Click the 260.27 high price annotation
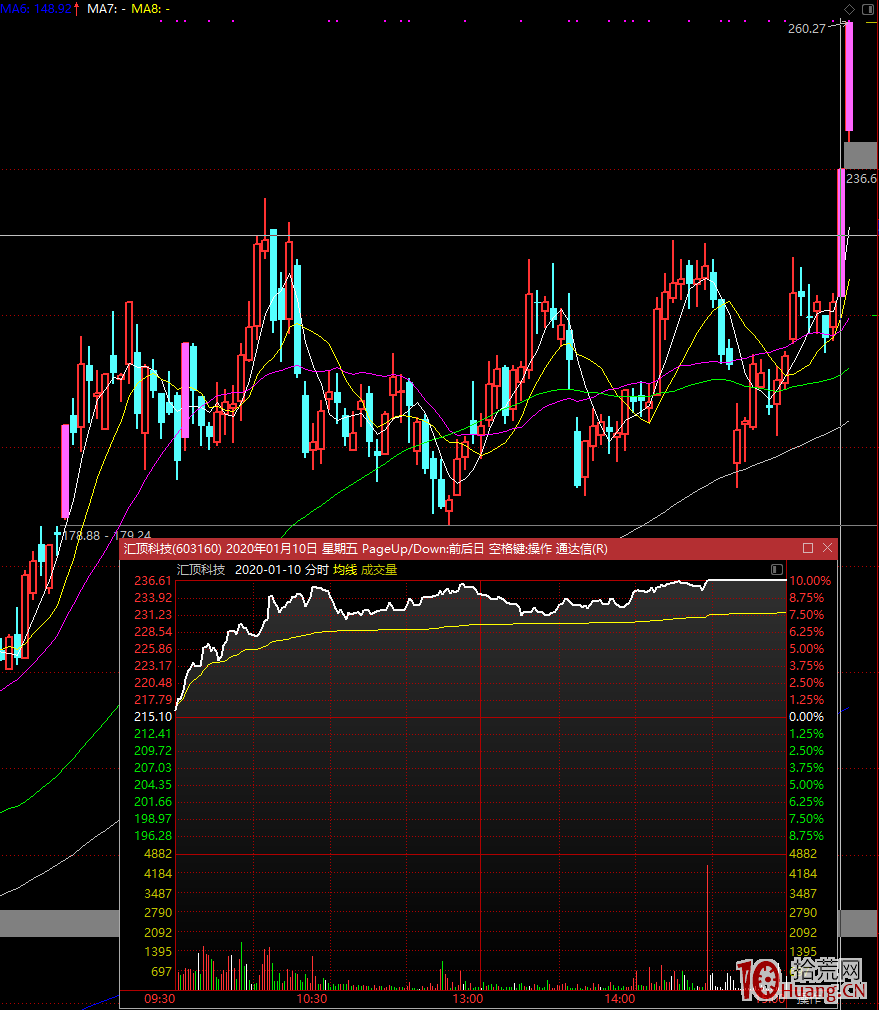 [x=806, y=29]
